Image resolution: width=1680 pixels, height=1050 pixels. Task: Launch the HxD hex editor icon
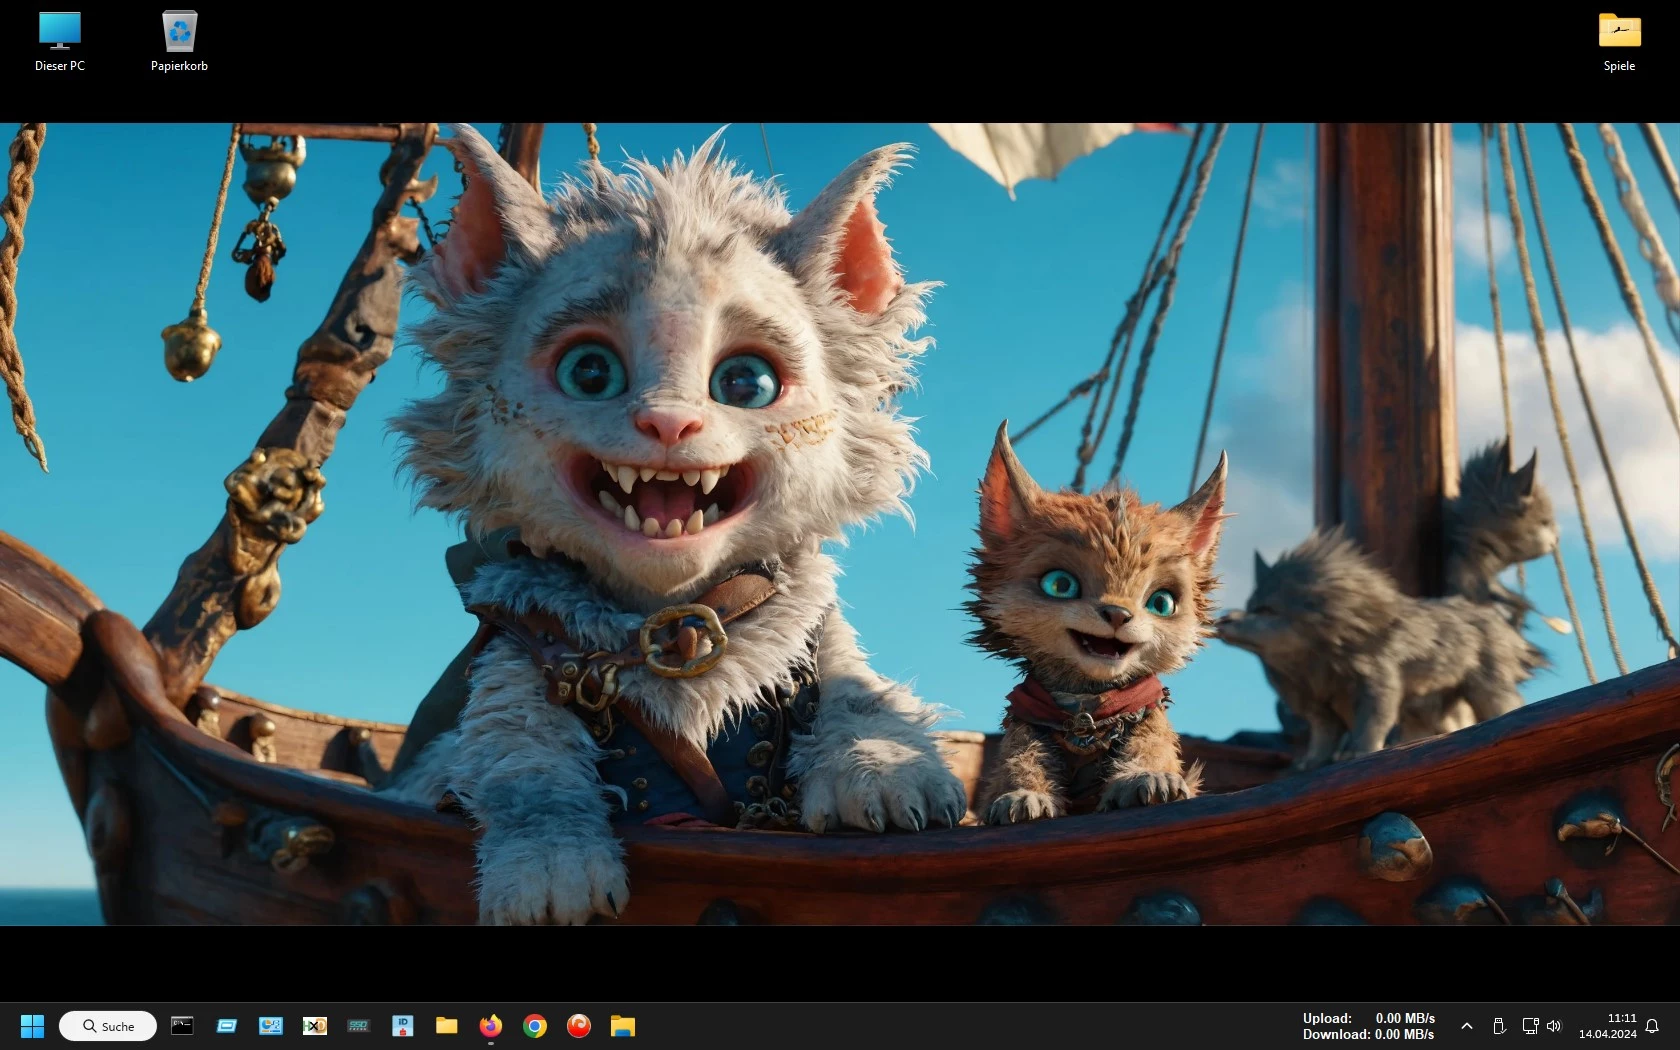[315, 1025]
